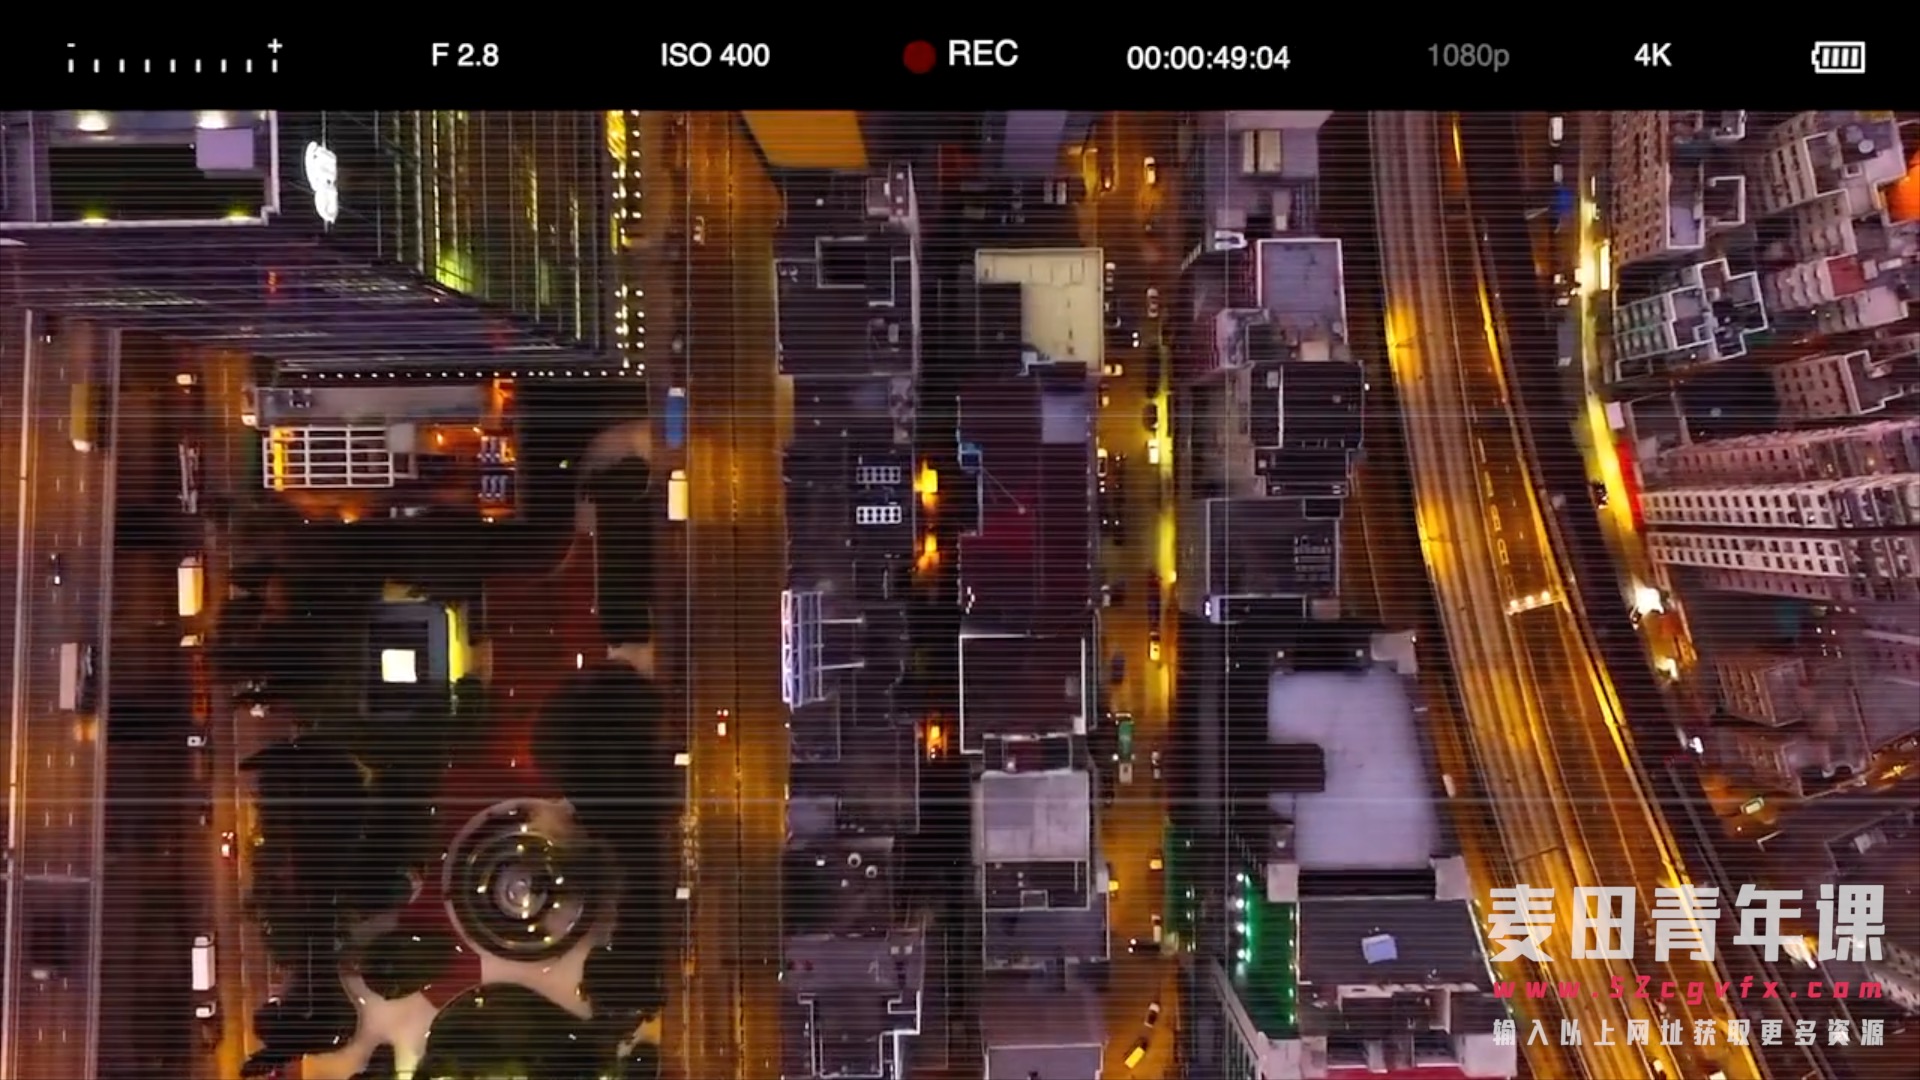Click the plus sign on exposure scale

pos(275,46)
